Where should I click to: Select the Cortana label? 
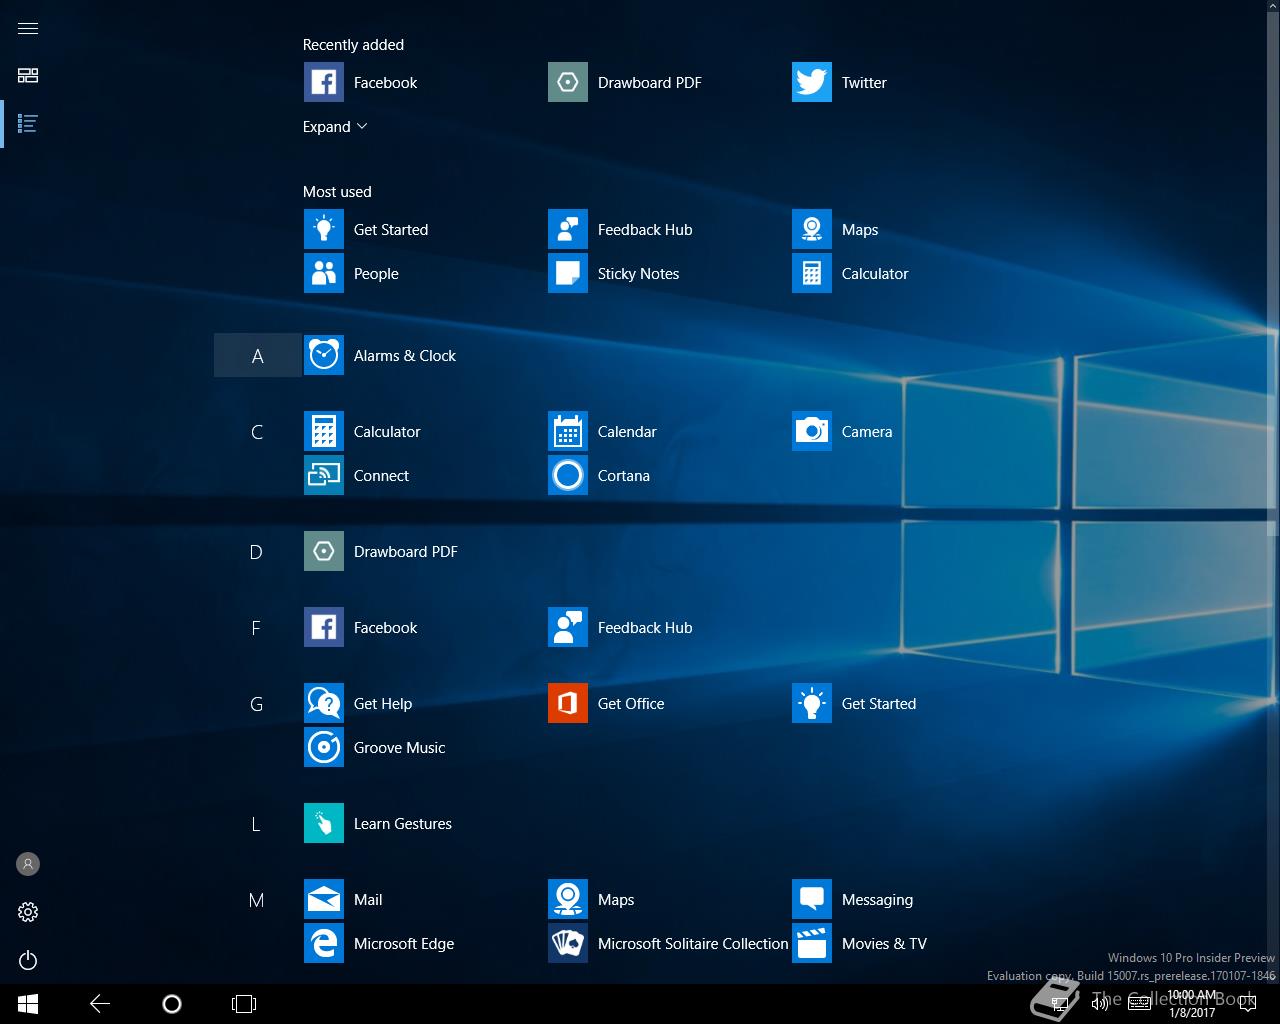(x=623, y=476)
